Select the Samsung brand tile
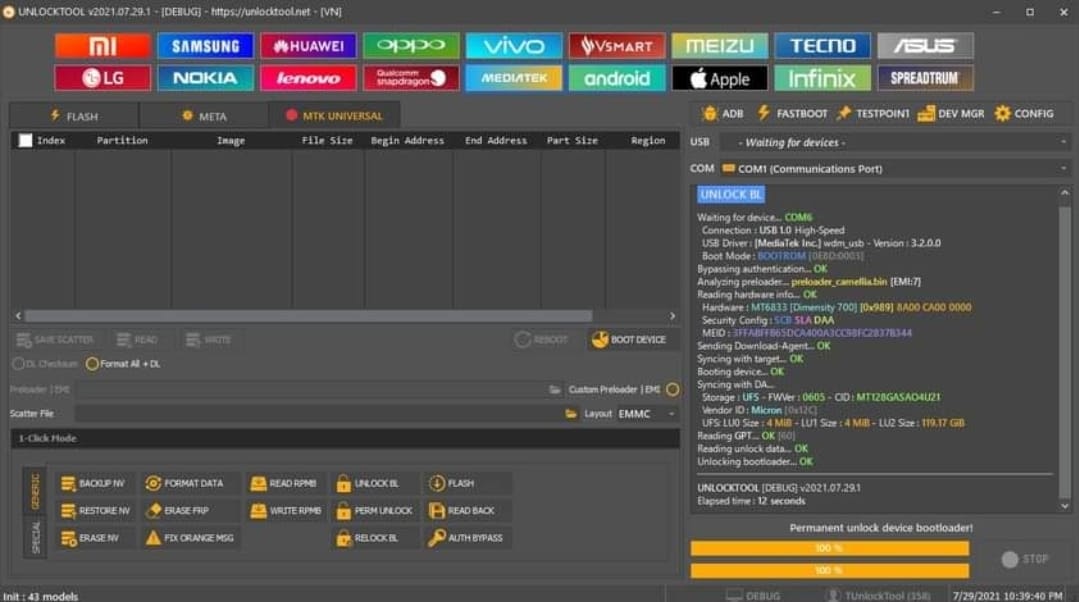Viewport: 1079px width, 602px height. tap(205, 46)
